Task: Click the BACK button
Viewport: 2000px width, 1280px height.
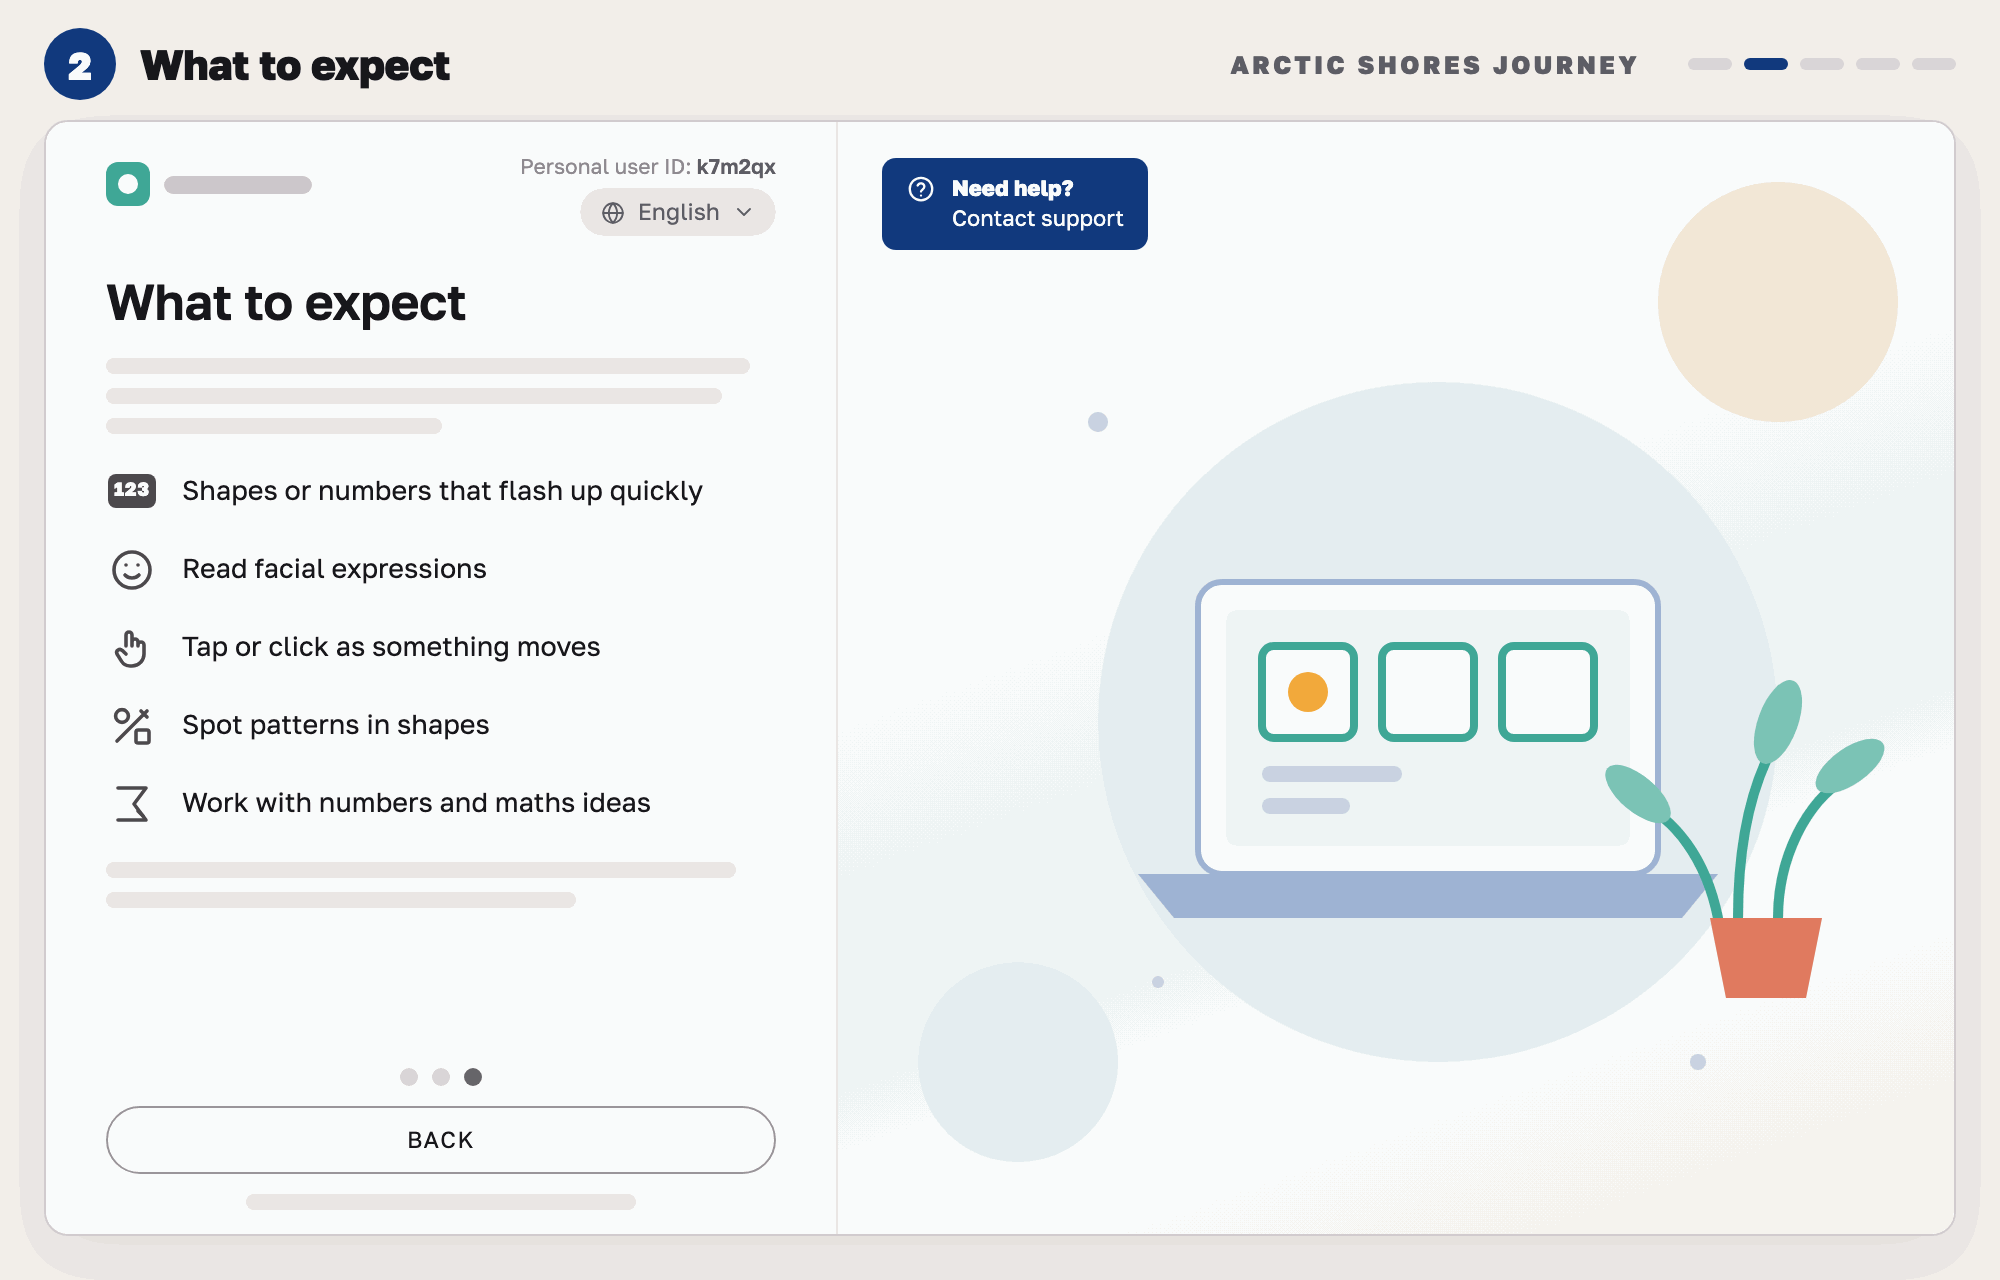Action: [441, 1140]
